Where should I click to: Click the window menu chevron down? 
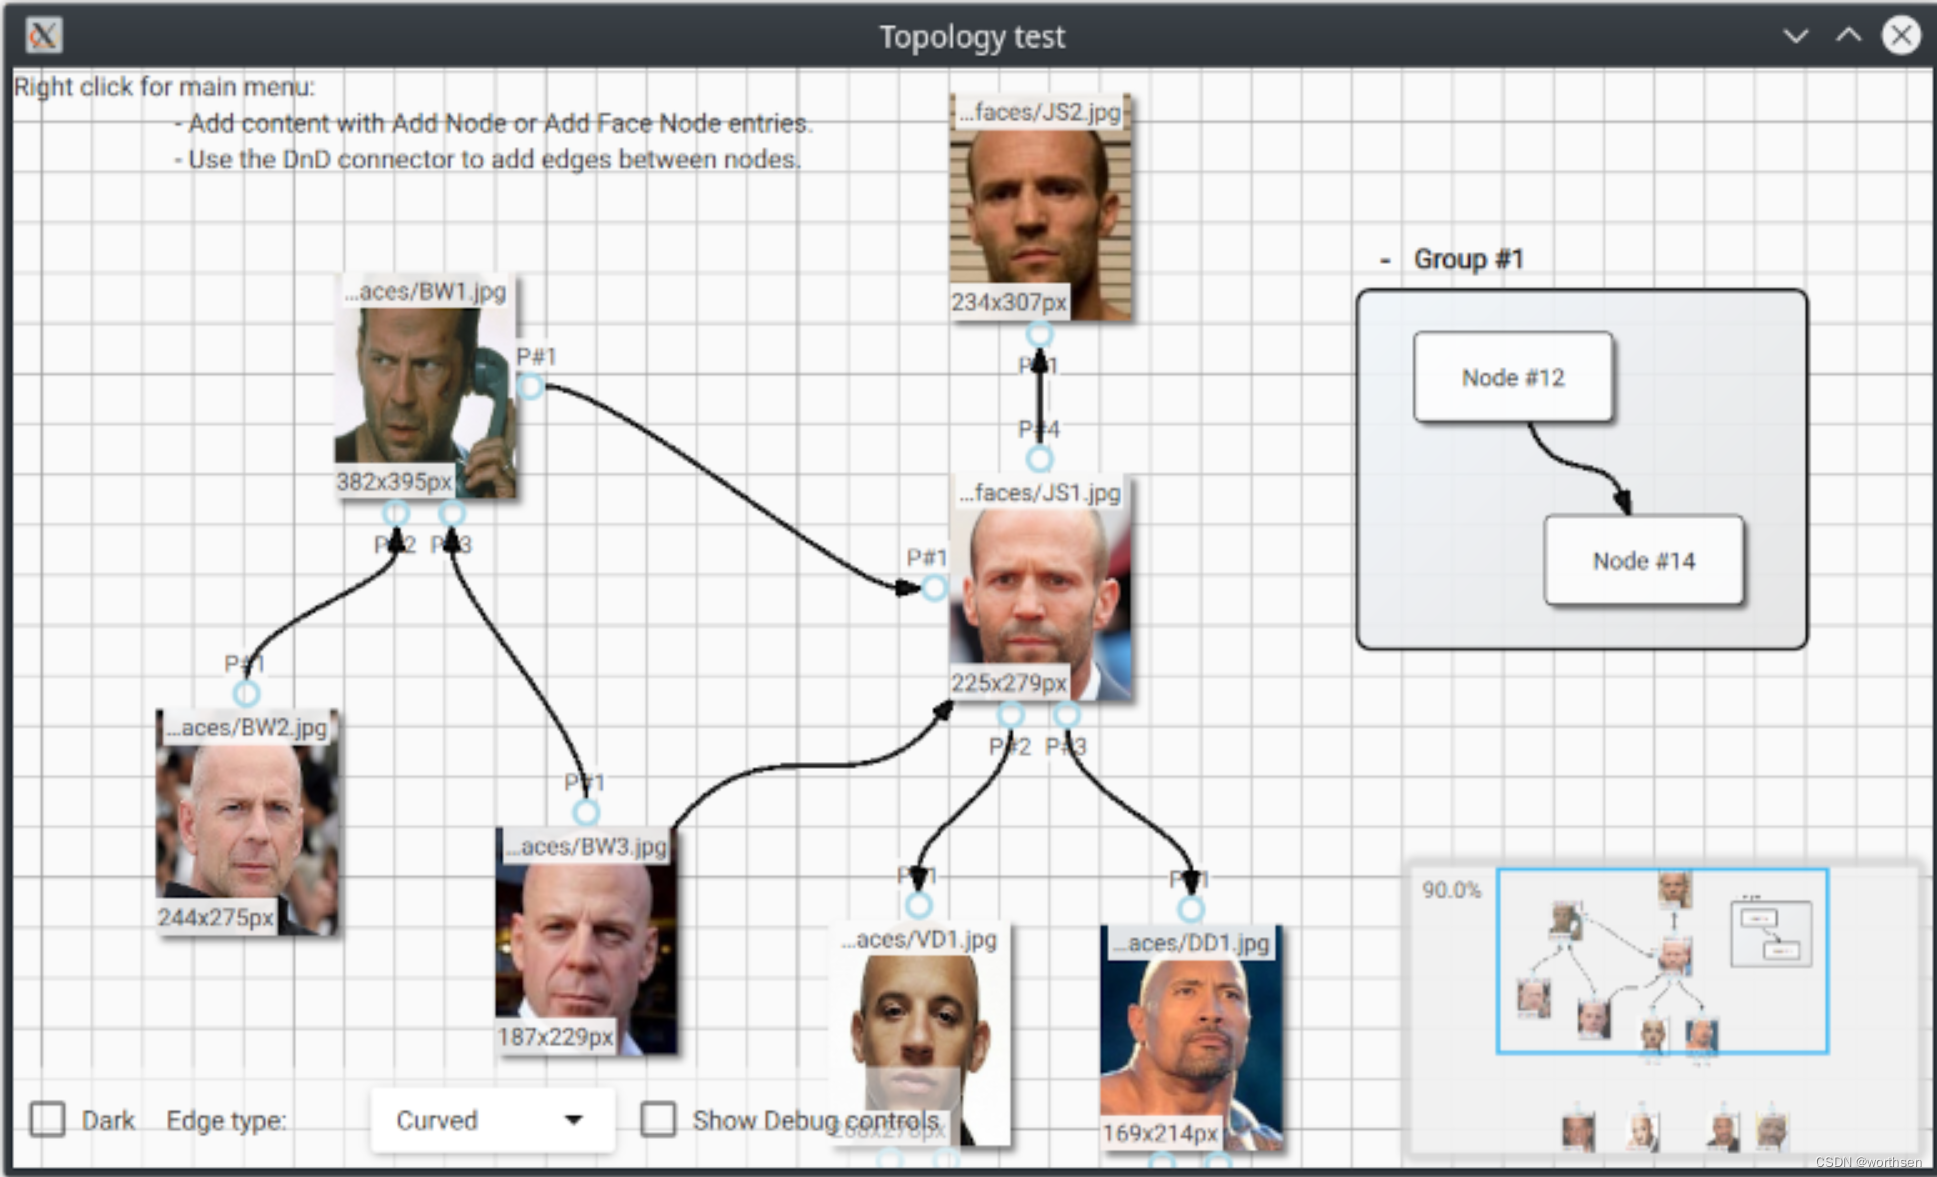point(1795,36)
